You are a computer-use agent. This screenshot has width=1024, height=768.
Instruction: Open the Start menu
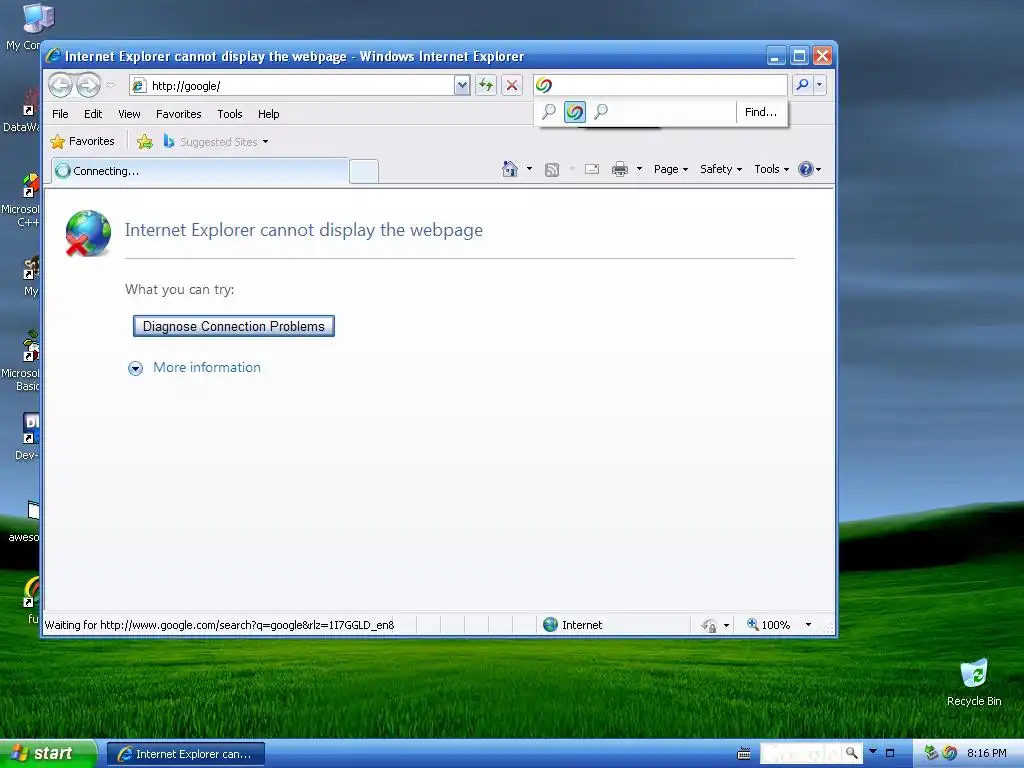(x=47, y=754)
